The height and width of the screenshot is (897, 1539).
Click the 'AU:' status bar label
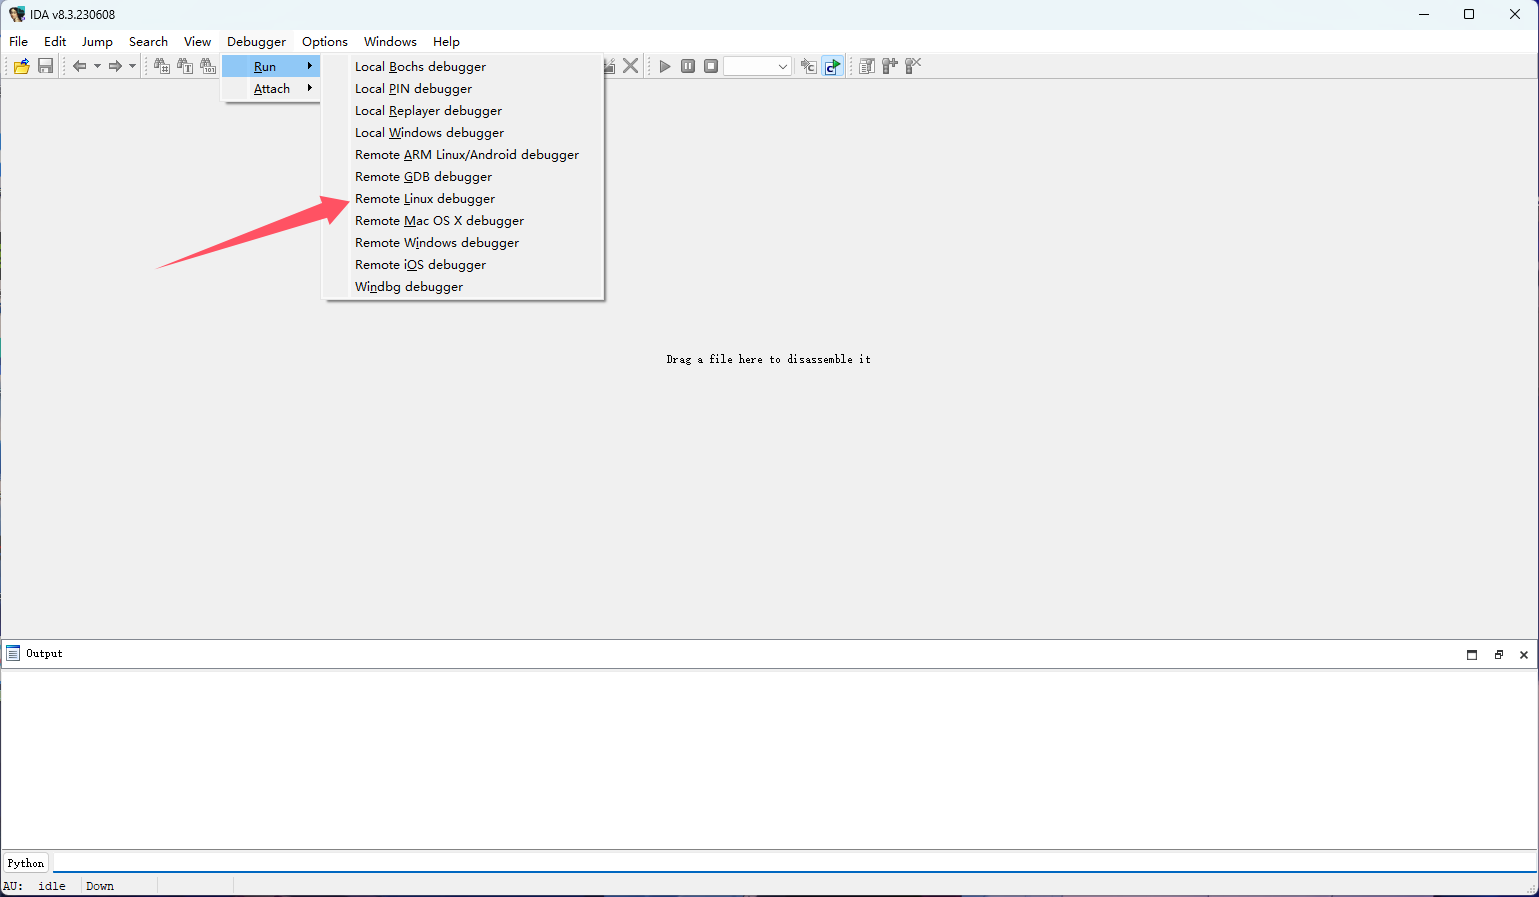(13, 886)
